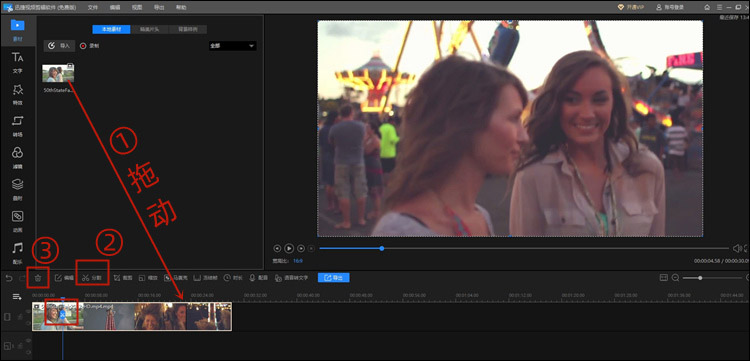Open the 素材 media panel in sidebar

(18, 30)
